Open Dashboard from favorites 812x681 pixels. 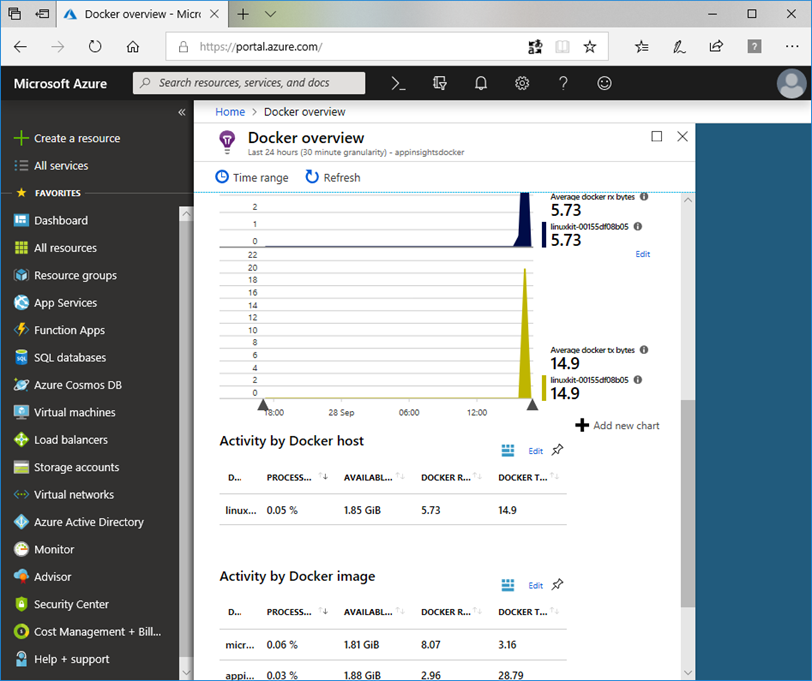click(x=51, y=221)
